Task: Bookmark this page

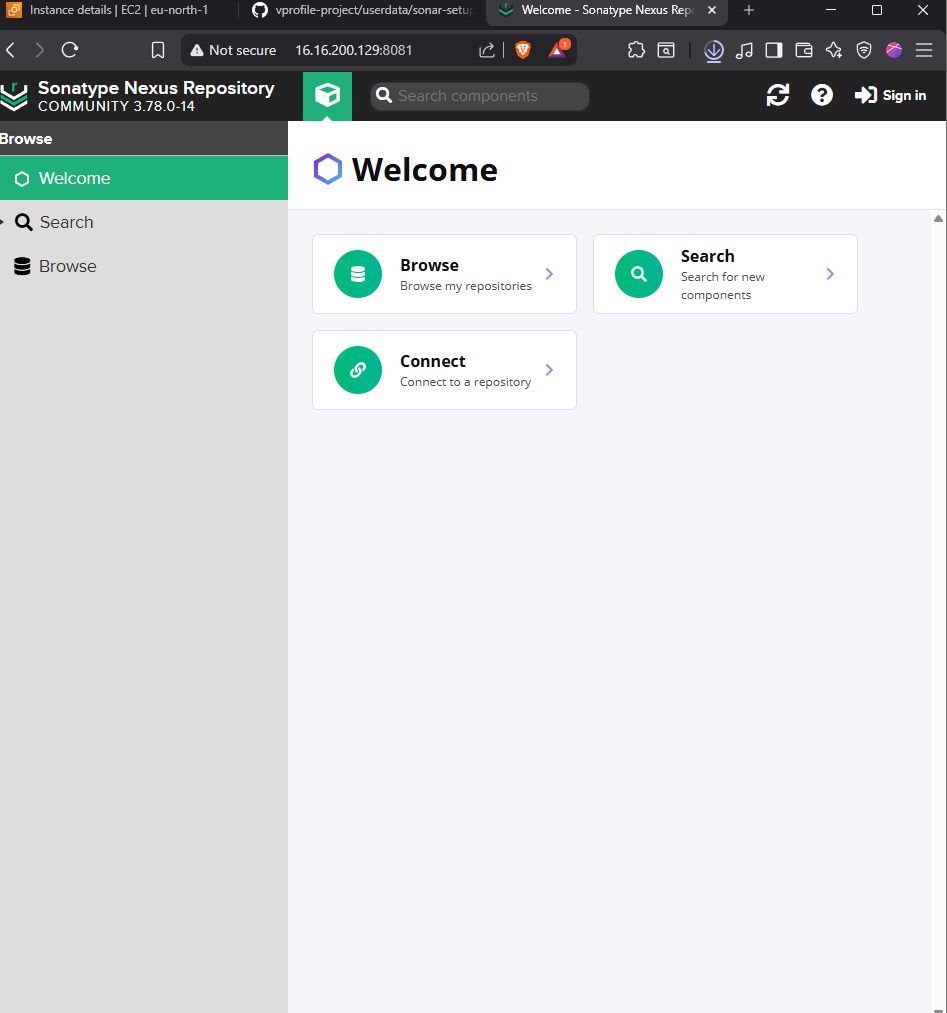Action: pyautogui.click(x=158, y=50)
